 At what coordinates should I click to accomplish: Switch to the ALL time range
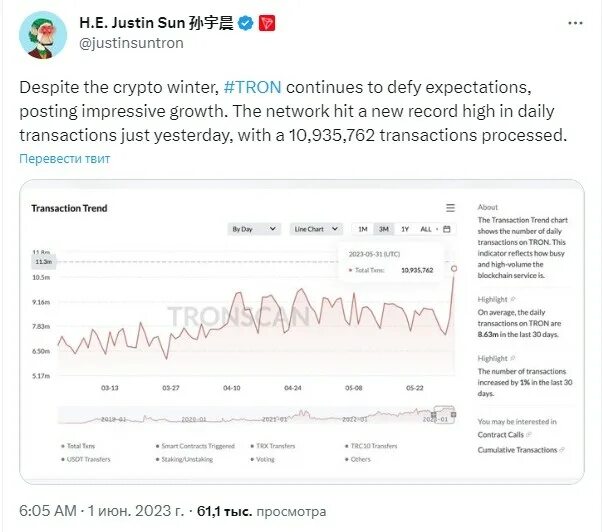point(426,229)
